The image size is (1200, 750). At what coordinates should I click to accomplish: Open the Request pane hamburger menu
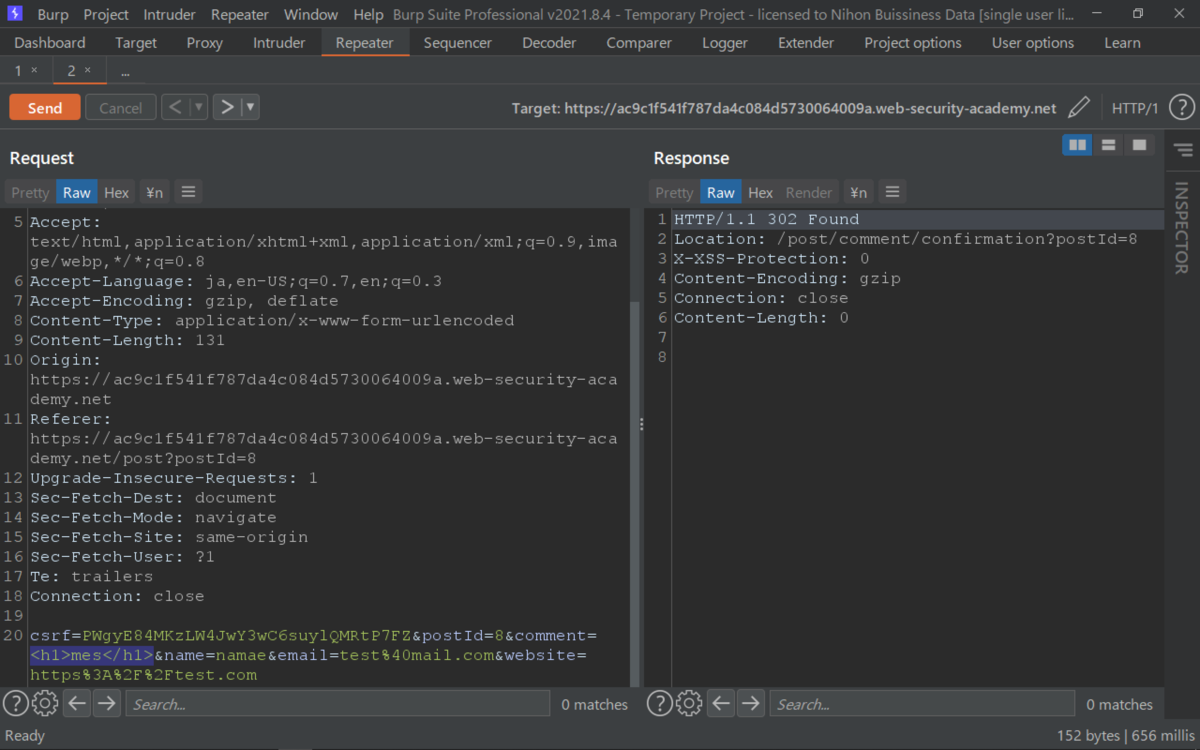tap(188, 192)
